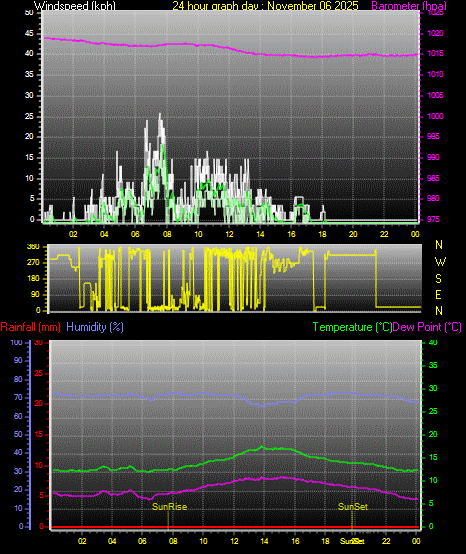466x554 pixels.
Task: Click the "E" compass direction label
Action: 438,295
